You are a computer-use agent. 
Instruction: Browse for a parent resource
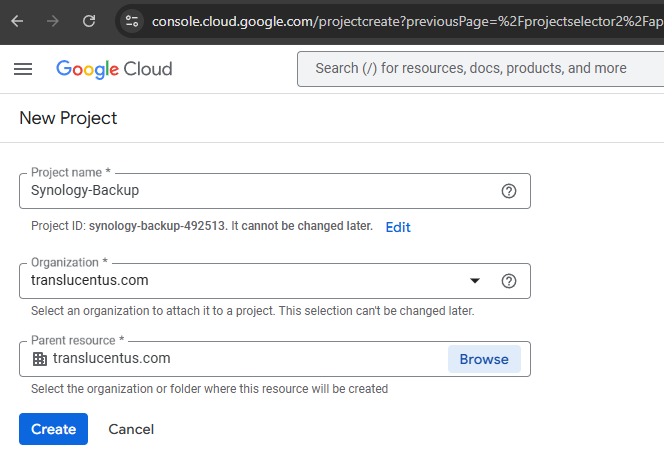[484, 359]
